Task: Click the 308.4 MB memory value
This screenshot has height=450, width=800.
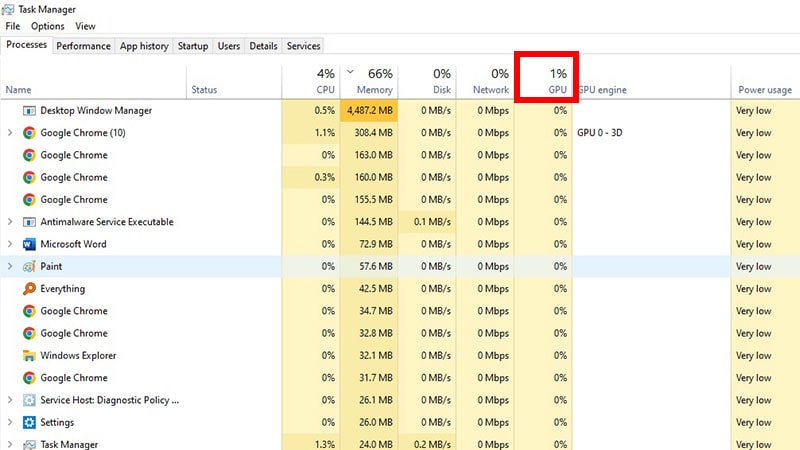Action: tap(373, 133)
